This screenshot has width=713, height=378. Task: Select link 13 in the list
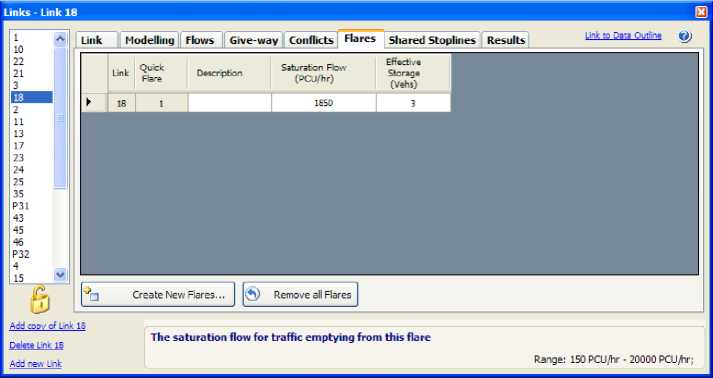point(32,134)
